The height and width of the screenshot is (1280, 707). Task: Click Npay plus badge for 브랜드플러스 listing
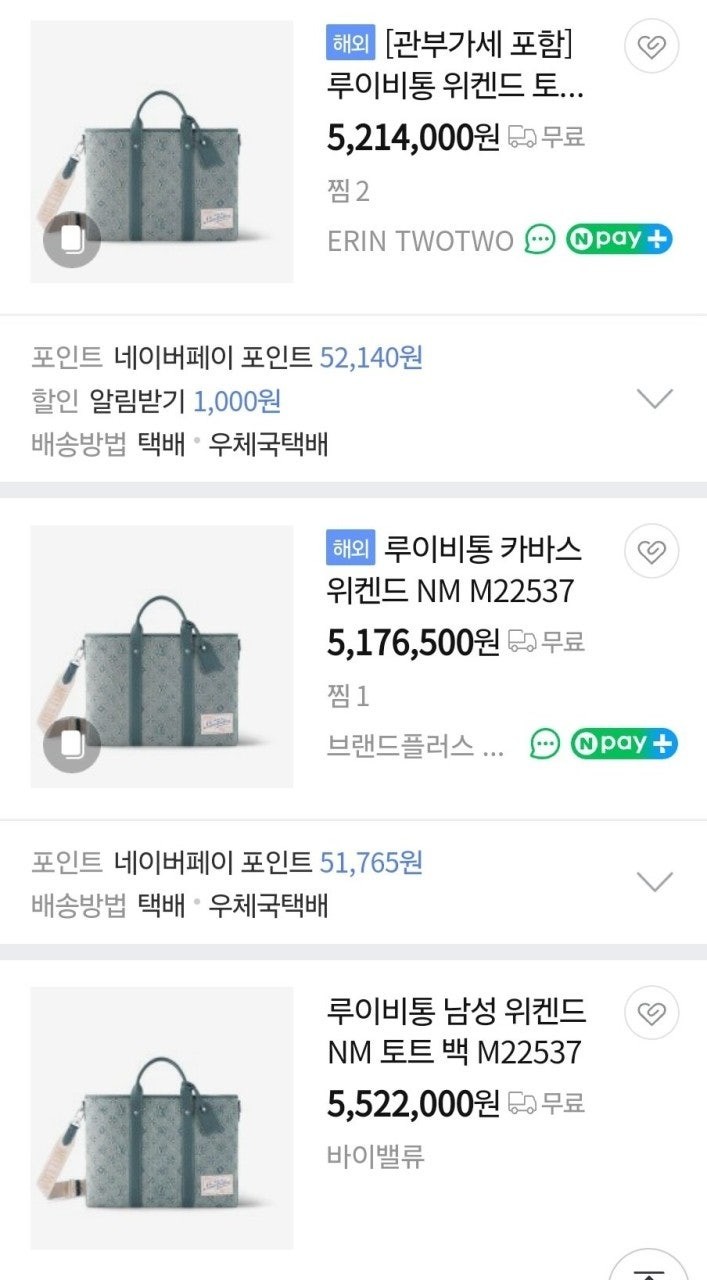click(623, 744)
